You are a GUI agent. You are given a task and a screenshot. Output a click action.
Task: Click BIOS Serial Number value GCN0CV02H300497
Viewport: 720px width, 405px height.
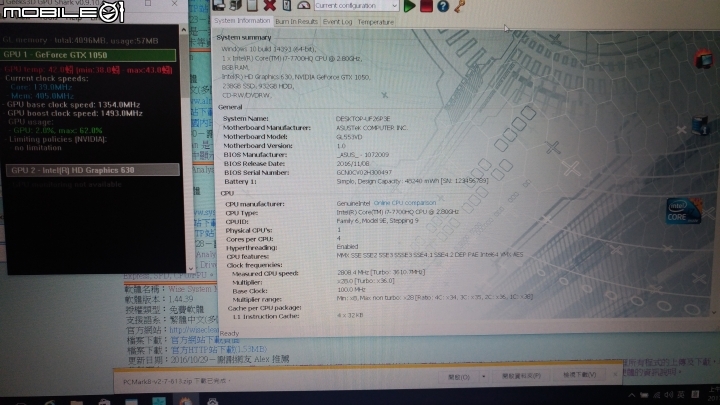(364, 172)
